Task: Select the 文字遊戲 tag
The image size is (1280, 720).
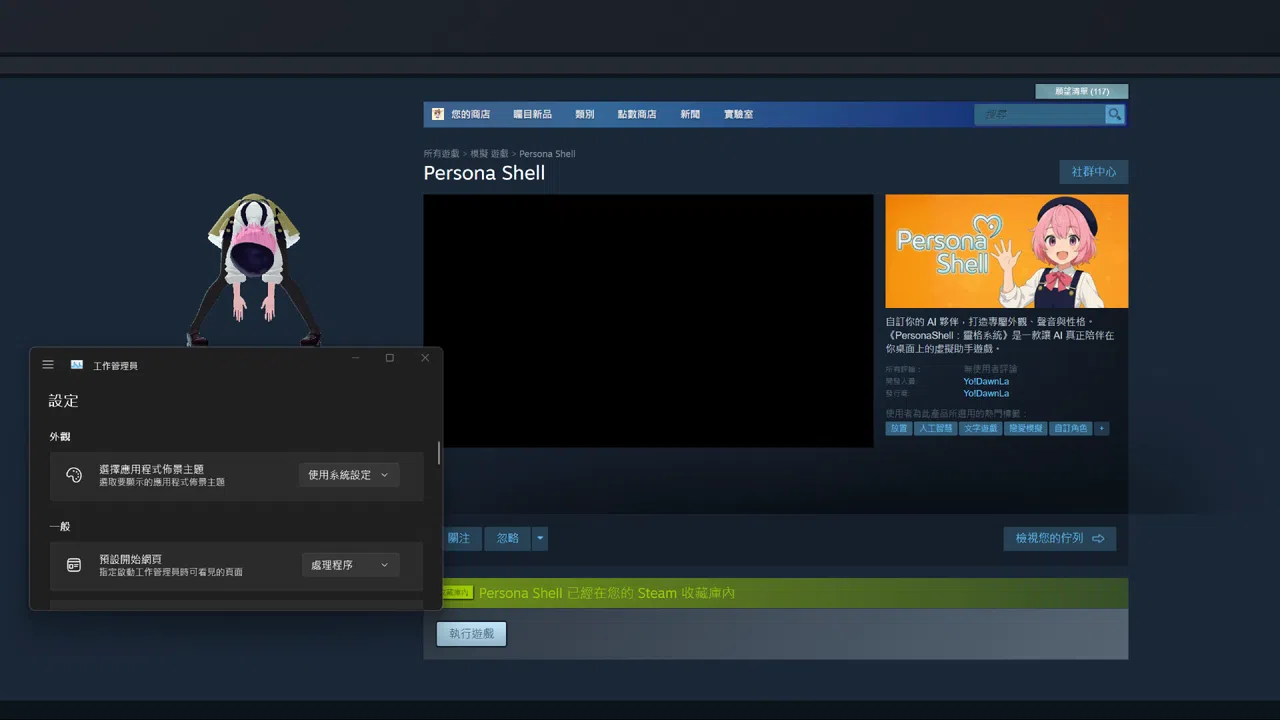Action: [981, 428]
